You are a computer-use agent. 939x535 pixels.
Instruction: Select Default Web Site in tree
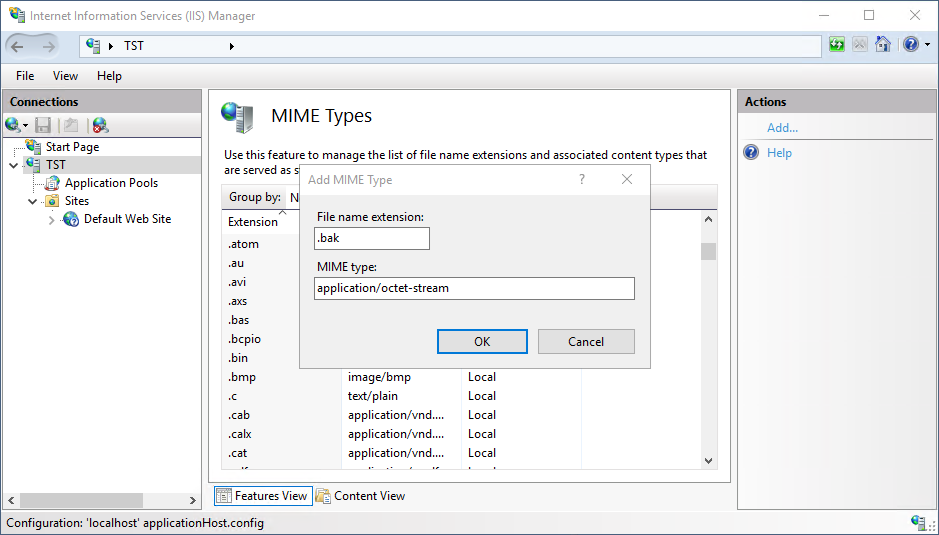[128, 219]
